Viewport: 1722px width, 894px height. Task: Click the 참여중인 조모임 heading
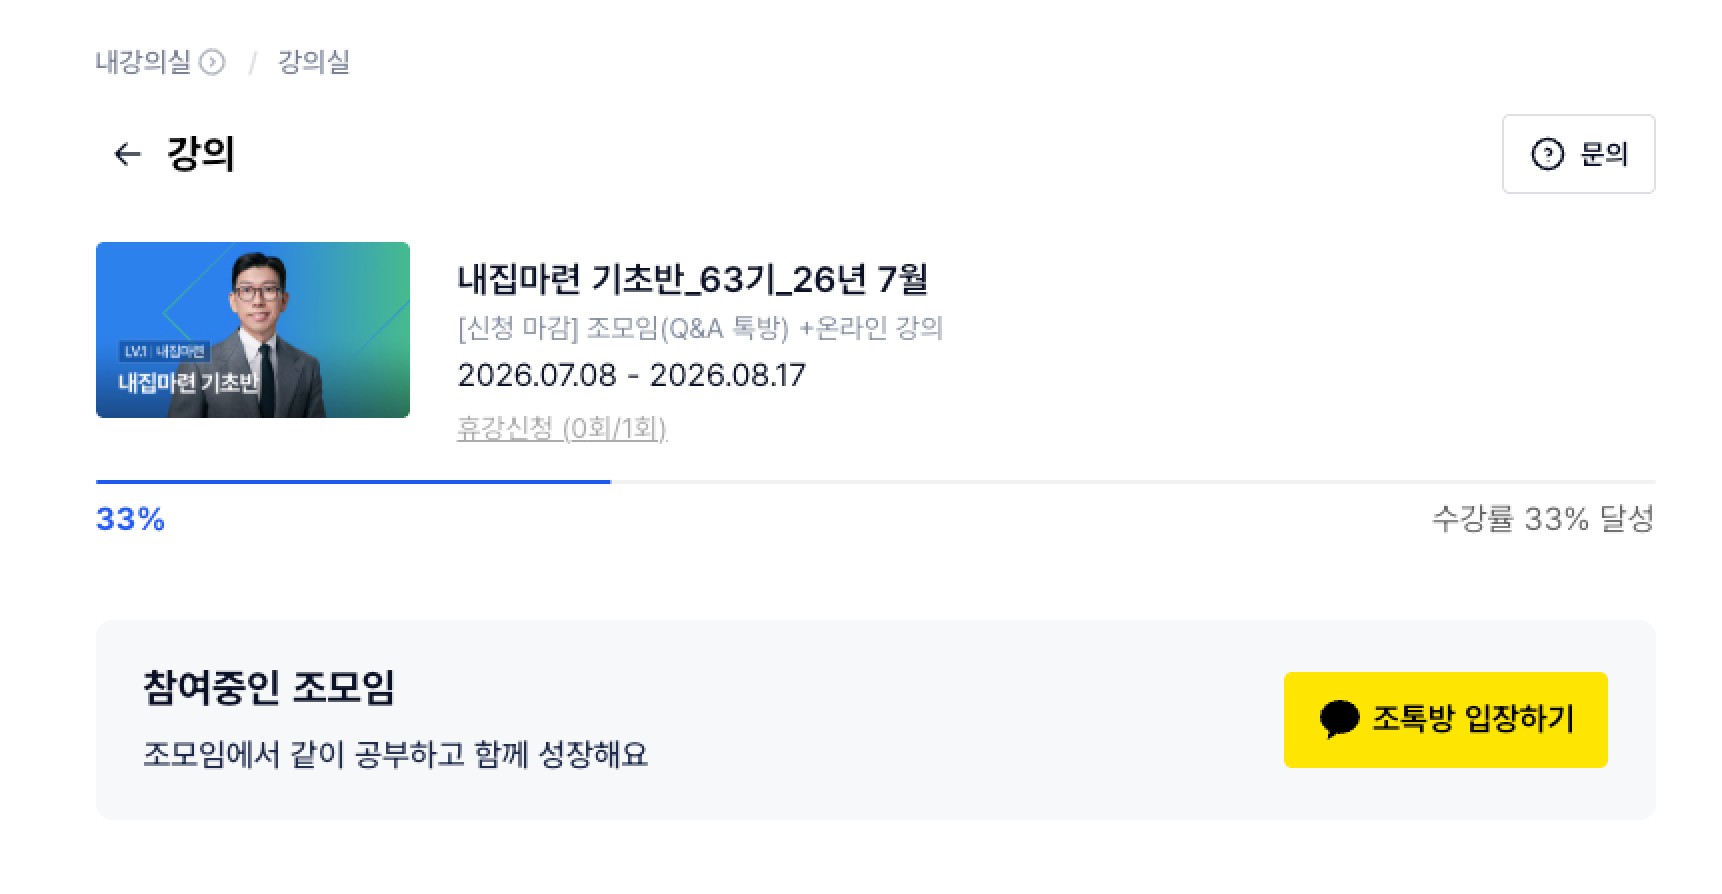coord(269,687)
